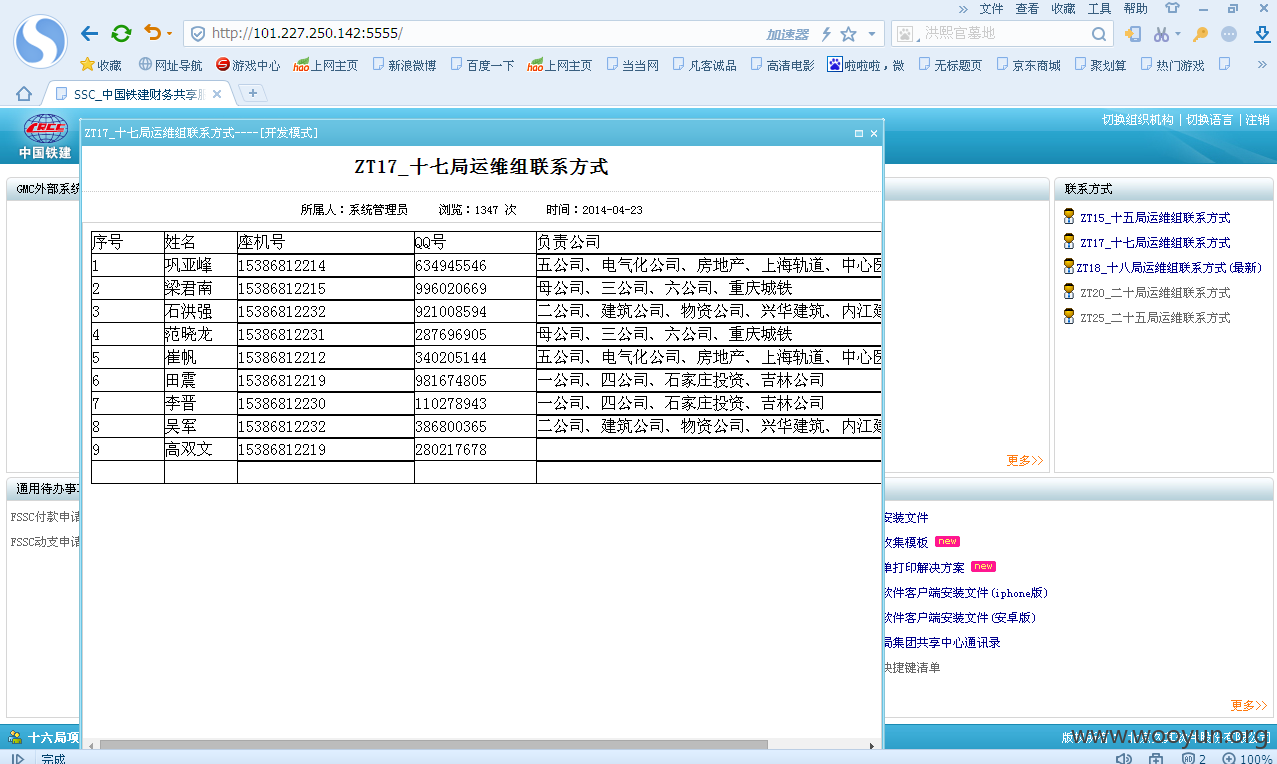This screenshot has height=764, width=1277.
Task: Open the 帮助 menu
Action: (1135, 8)
